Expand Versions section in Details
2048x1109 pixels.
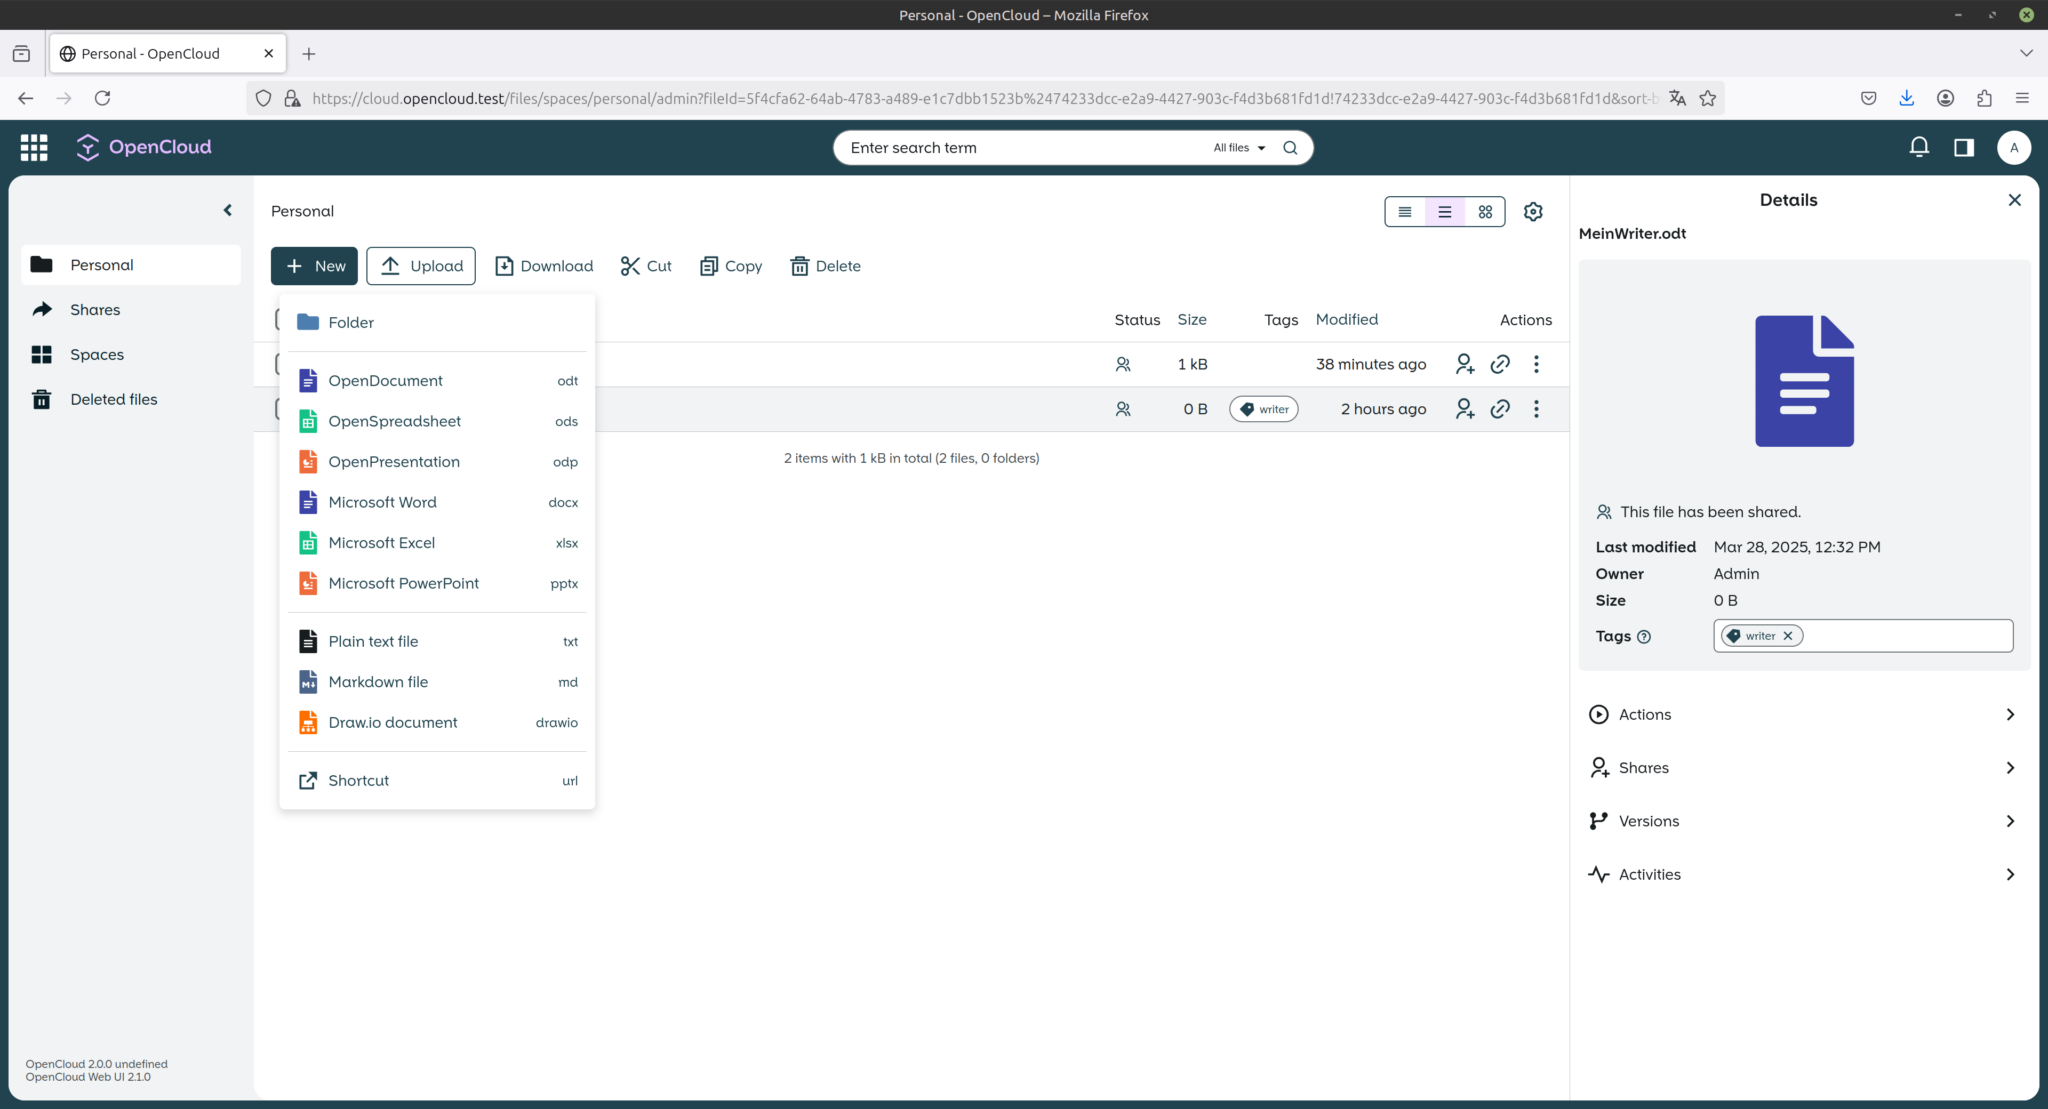coord(1803,821)
